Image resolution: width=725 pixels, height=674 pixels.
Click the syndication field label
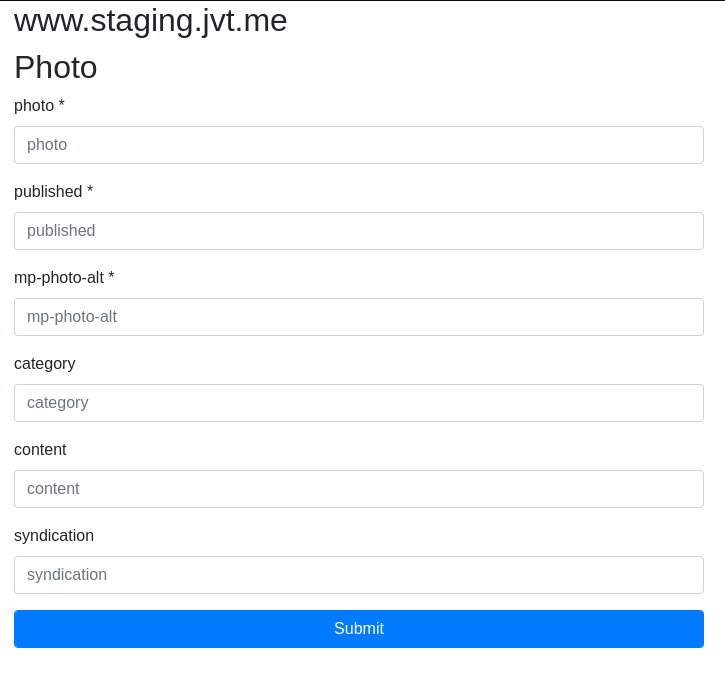(x=54, y=536)
